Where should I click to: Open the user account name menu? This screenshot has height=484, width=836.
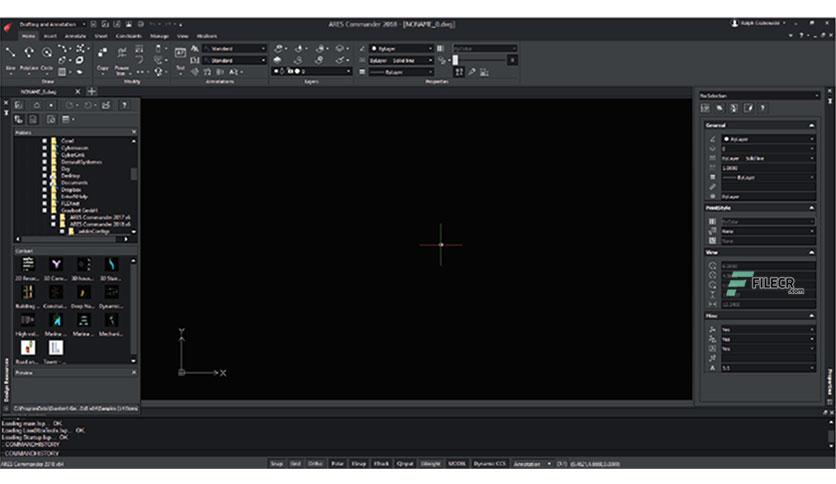(x=759, y=23)
